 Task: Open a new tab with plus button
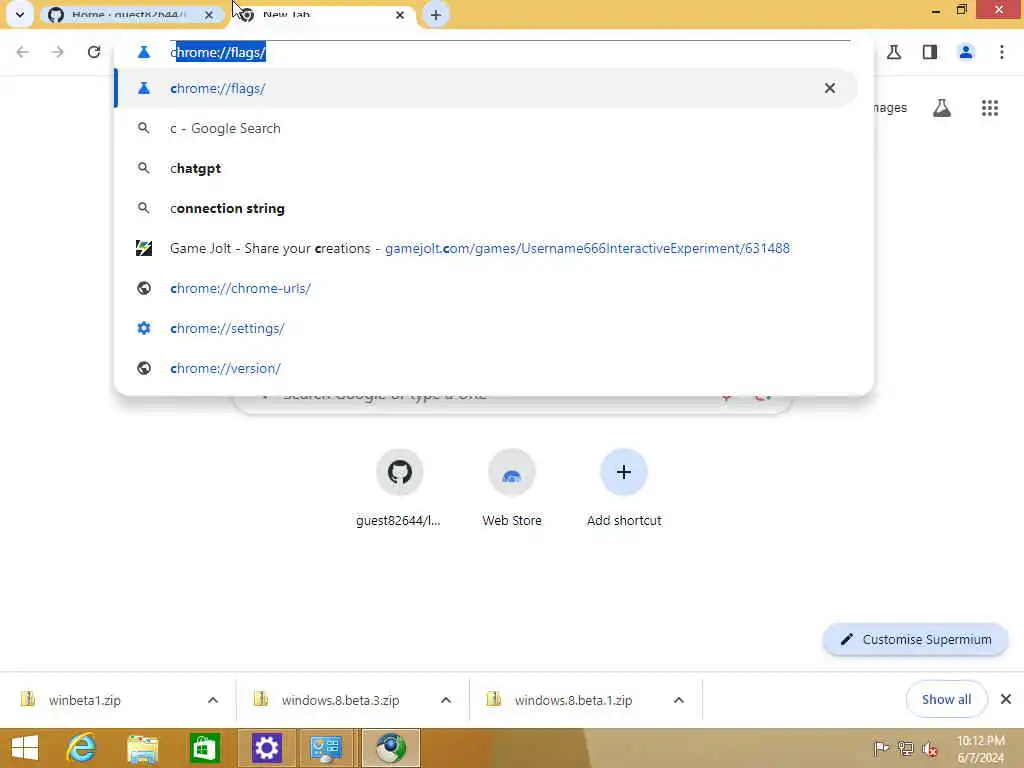[x=436, y=14]
